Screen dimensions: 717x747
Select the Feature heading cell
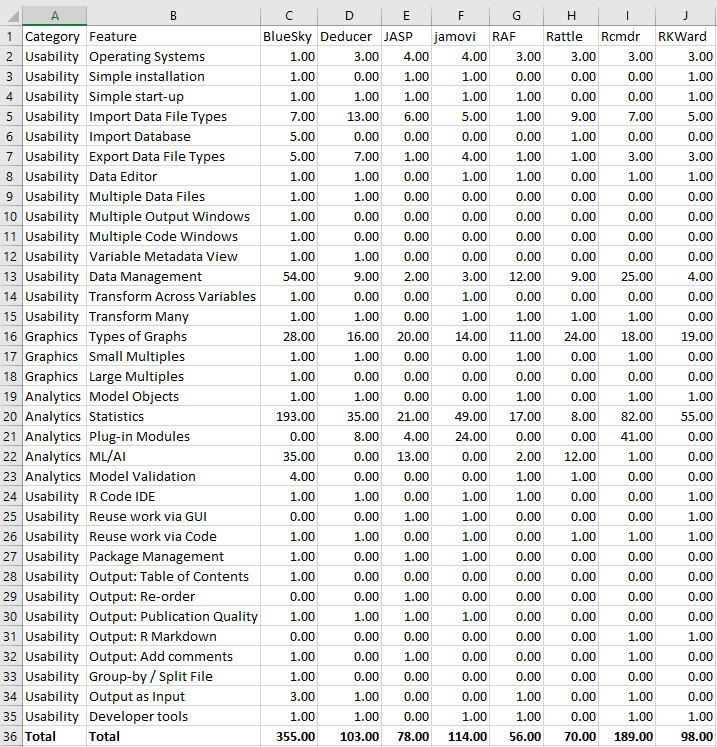coord(173,37)
